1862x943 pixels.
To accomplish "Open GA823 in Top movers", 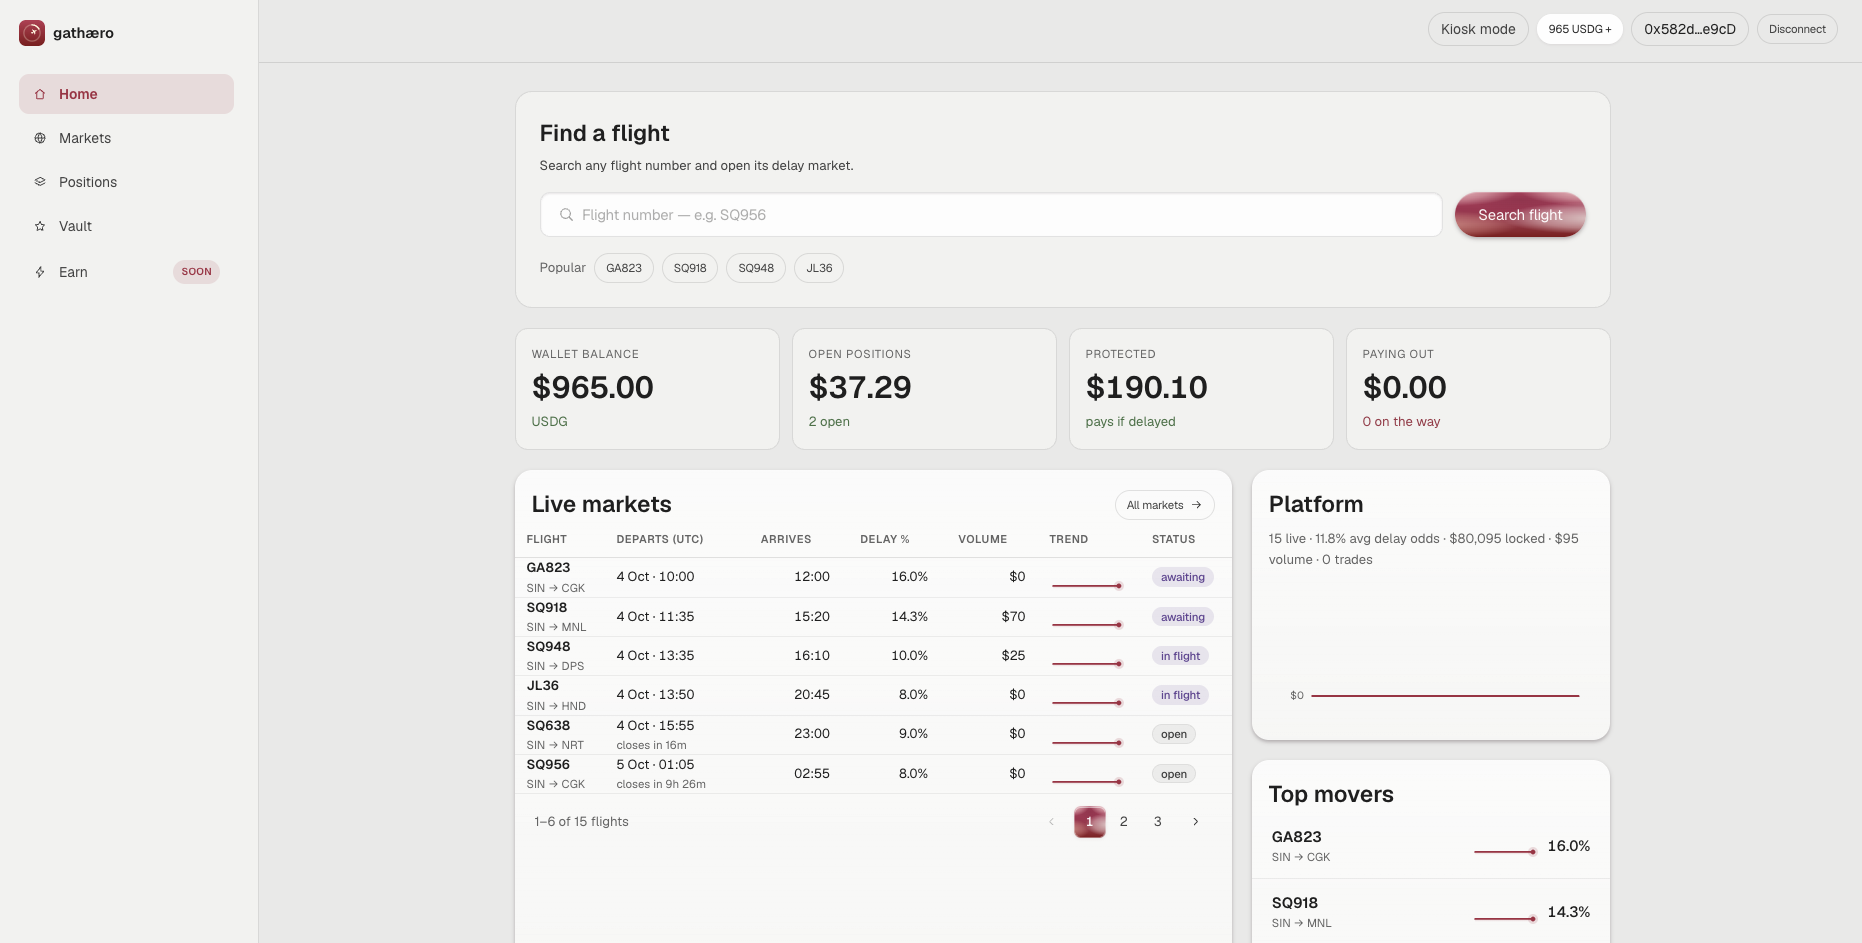I will (1431, 846).
